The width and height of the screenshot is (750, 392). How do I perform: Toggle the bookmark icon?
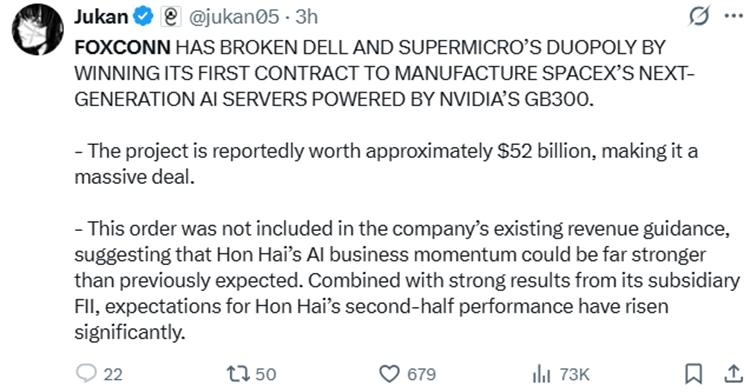pos(694,374)
